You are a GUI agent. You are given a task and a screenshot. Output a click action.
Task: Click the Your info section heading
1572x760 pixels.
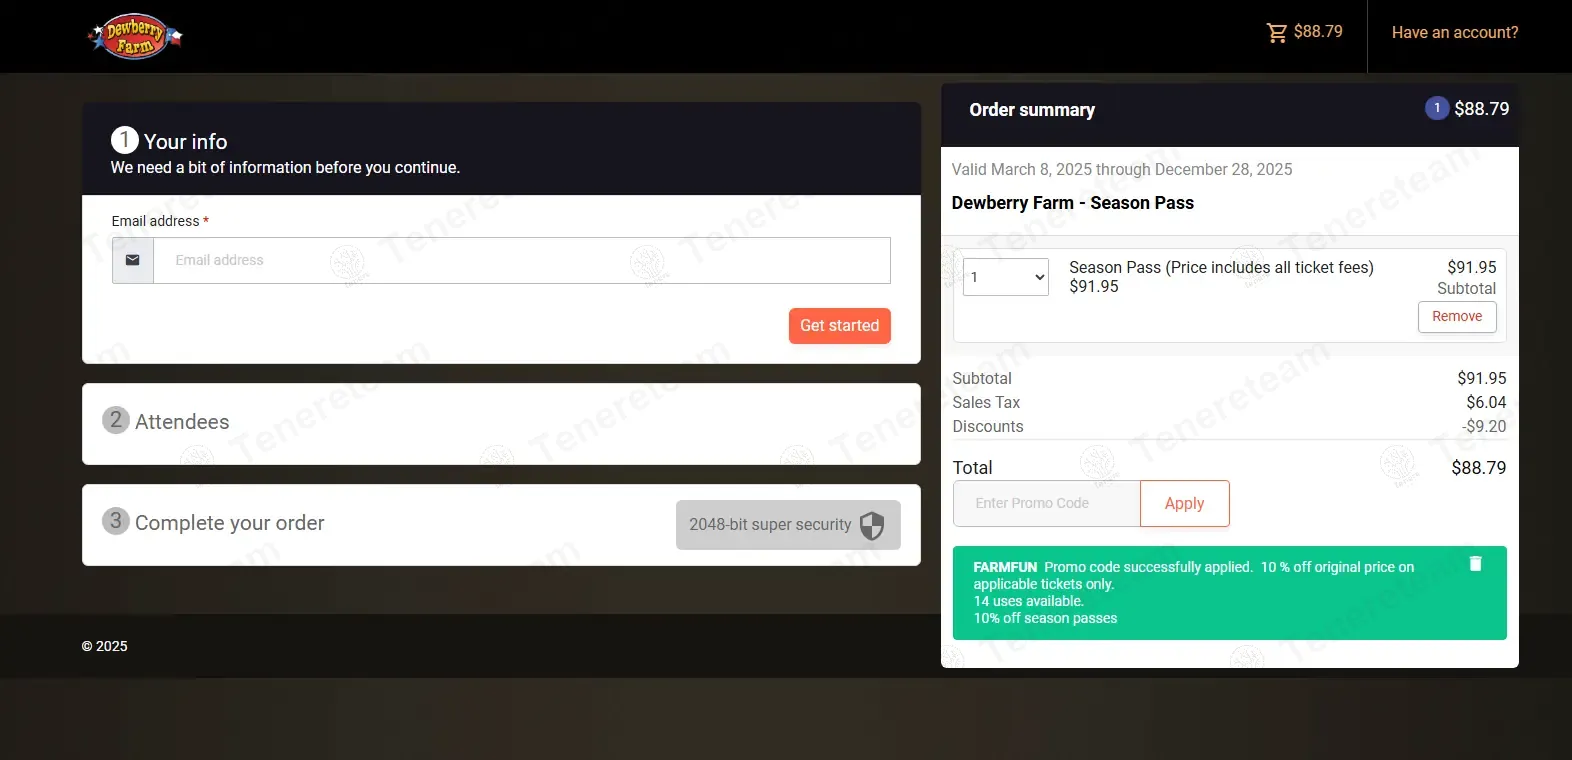point(186,142)
